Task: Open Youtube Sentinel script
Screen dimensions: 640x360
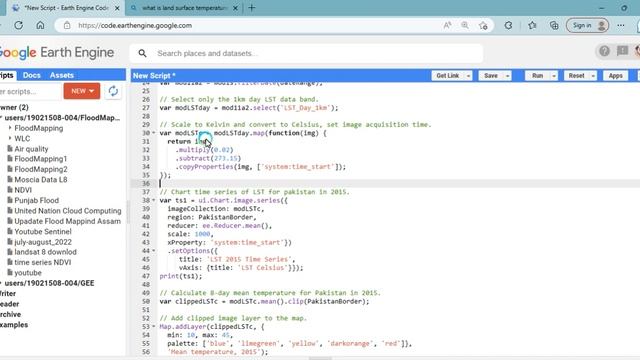Action: pos(43,231)
